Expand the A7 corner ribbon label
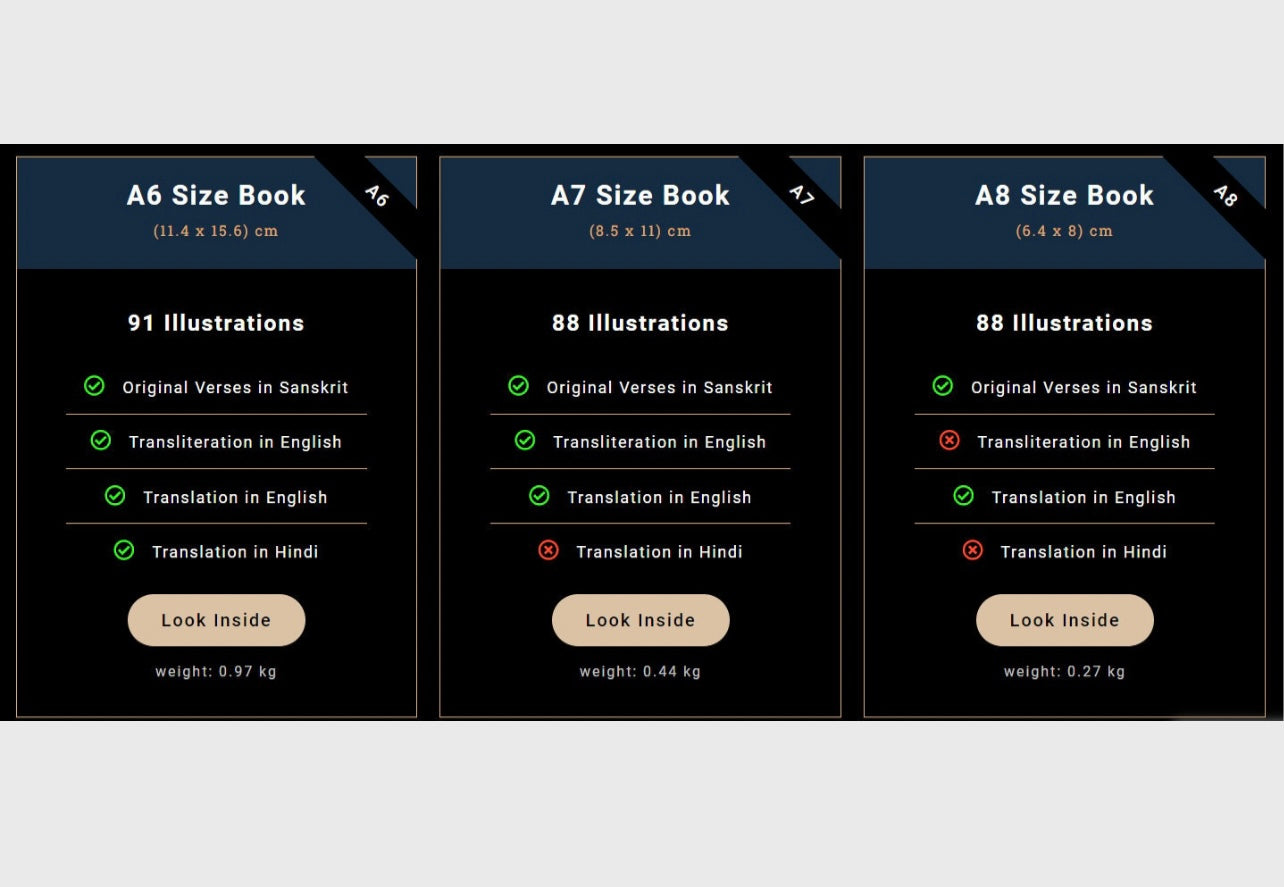The image size is (1284, 887). click(x=801, y=197)
